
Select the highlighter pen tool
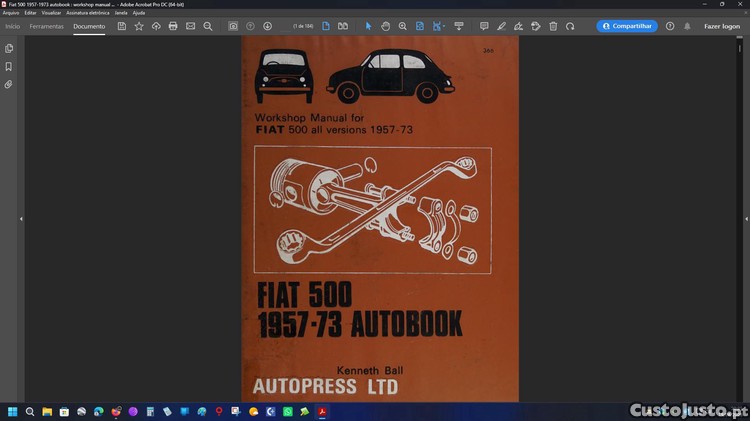501,26
